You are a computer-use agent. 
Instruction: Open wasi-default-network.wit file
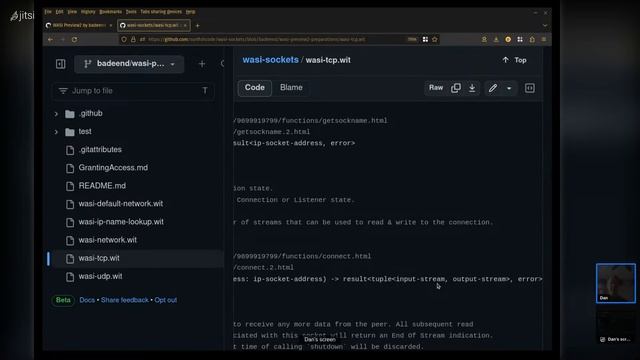(120, 204)
